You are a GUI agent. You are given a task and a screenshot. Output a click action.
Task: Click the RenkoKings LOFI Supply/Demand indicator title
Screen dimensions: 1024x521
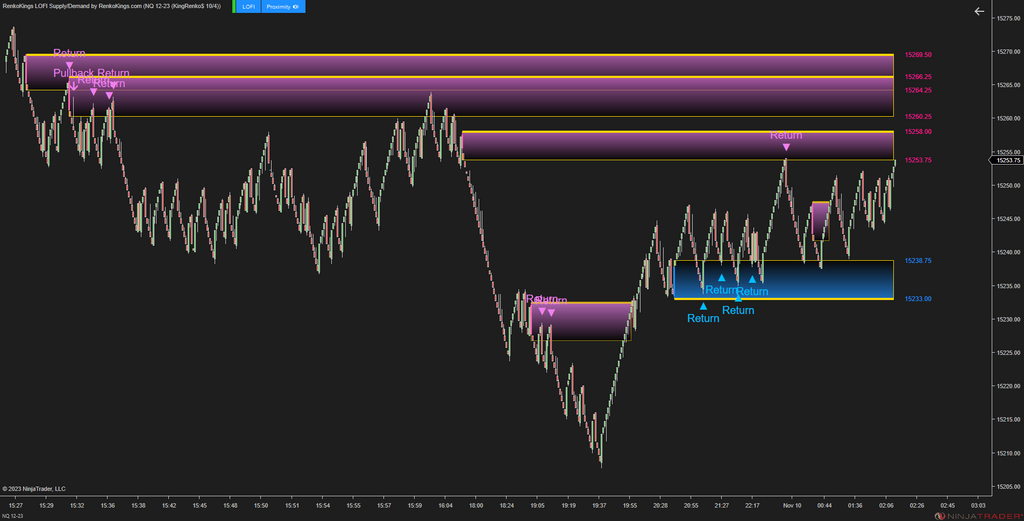tap(112, 7)
